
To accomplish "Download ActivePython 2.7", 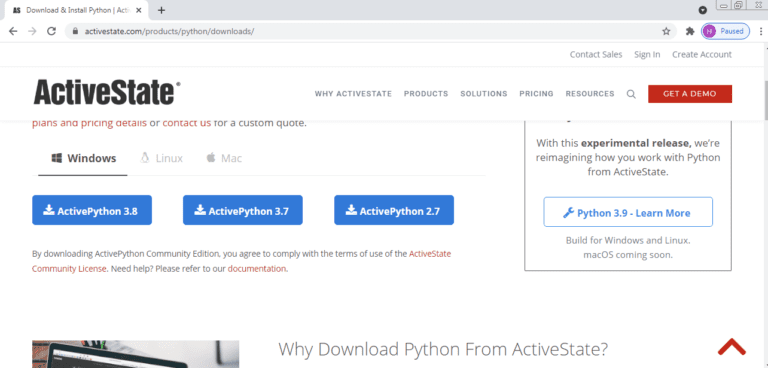I will (394, 210).
